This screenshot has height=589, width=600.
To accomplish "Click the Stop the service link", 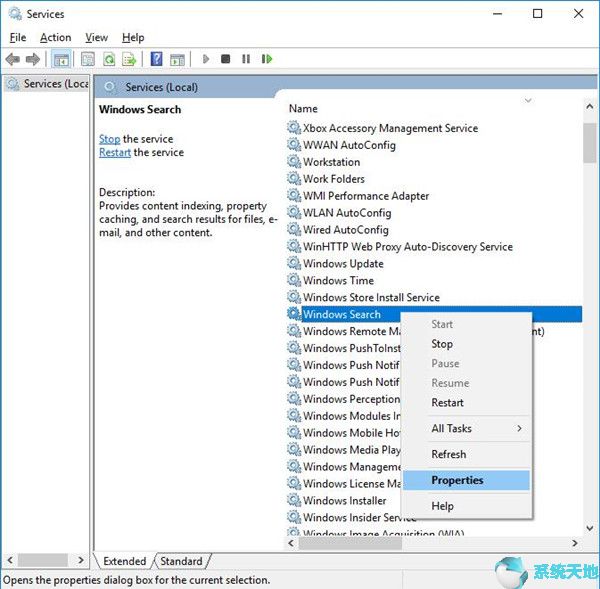I will pos(109,139).
